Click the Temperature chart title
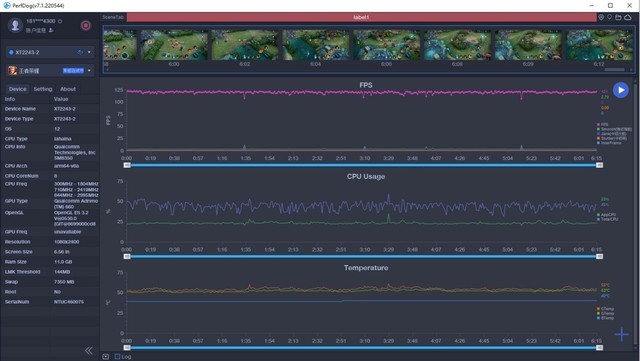The width and height of the screenshot is (640, 361). click(x=366, y=268)
